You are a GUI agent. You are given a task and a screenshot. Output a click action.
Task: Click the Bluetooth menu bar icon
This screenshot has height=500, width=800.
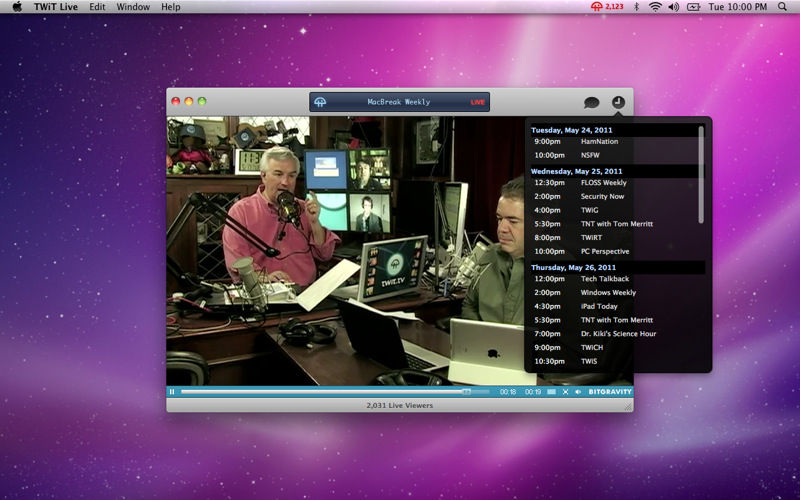[636, 7]
